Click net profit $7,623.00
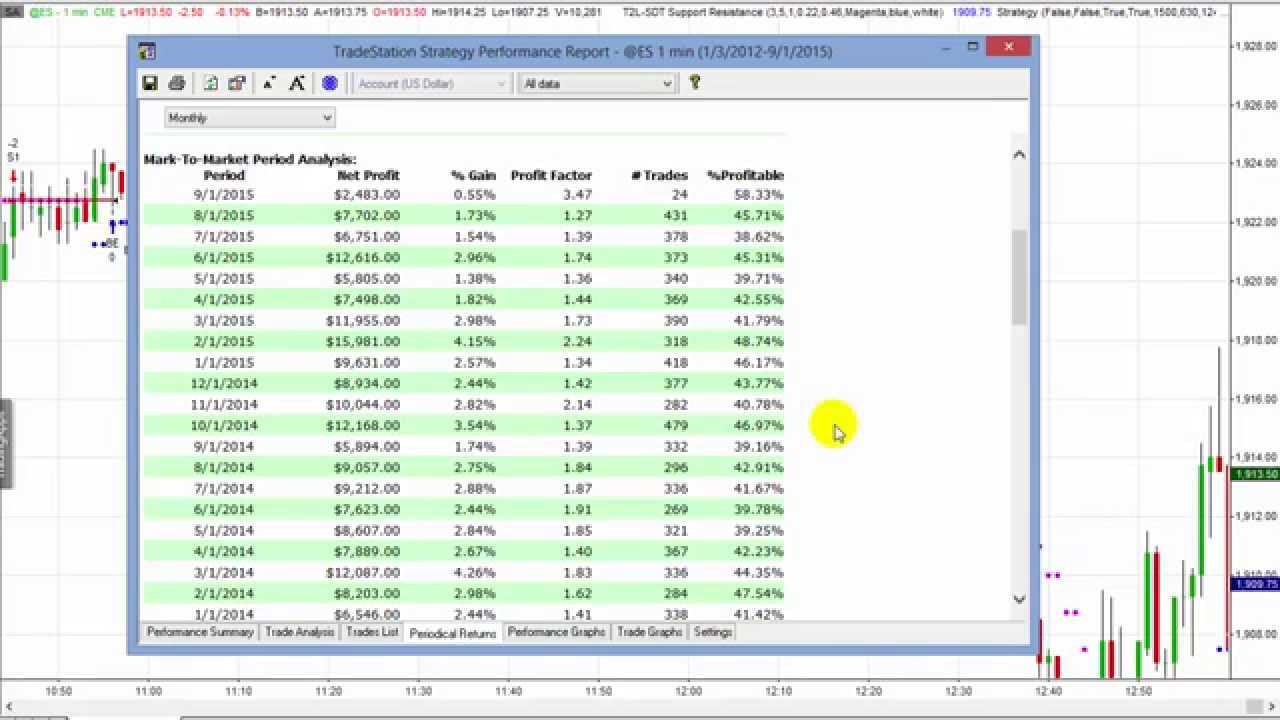 coord(367,510)
